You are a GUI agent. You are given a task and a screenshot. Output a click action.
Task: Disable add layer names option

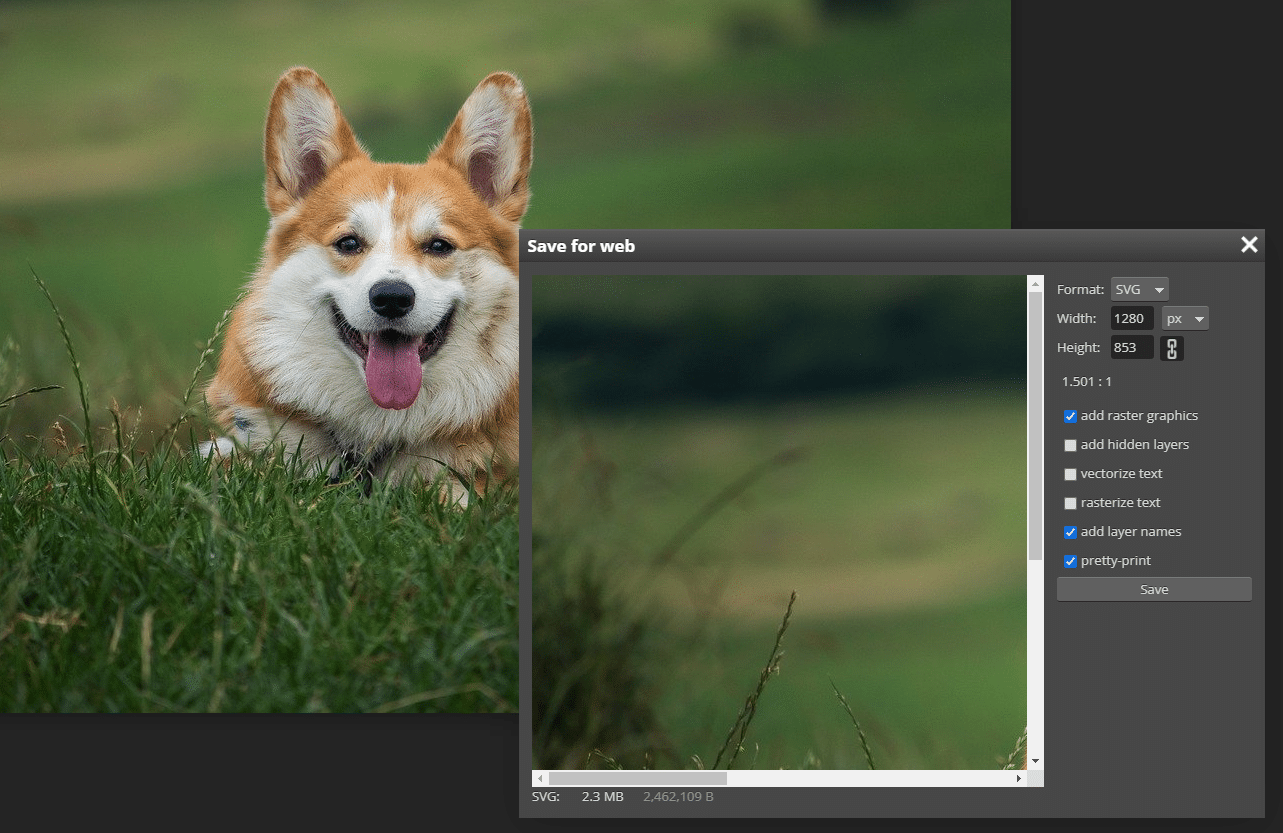1070,532
